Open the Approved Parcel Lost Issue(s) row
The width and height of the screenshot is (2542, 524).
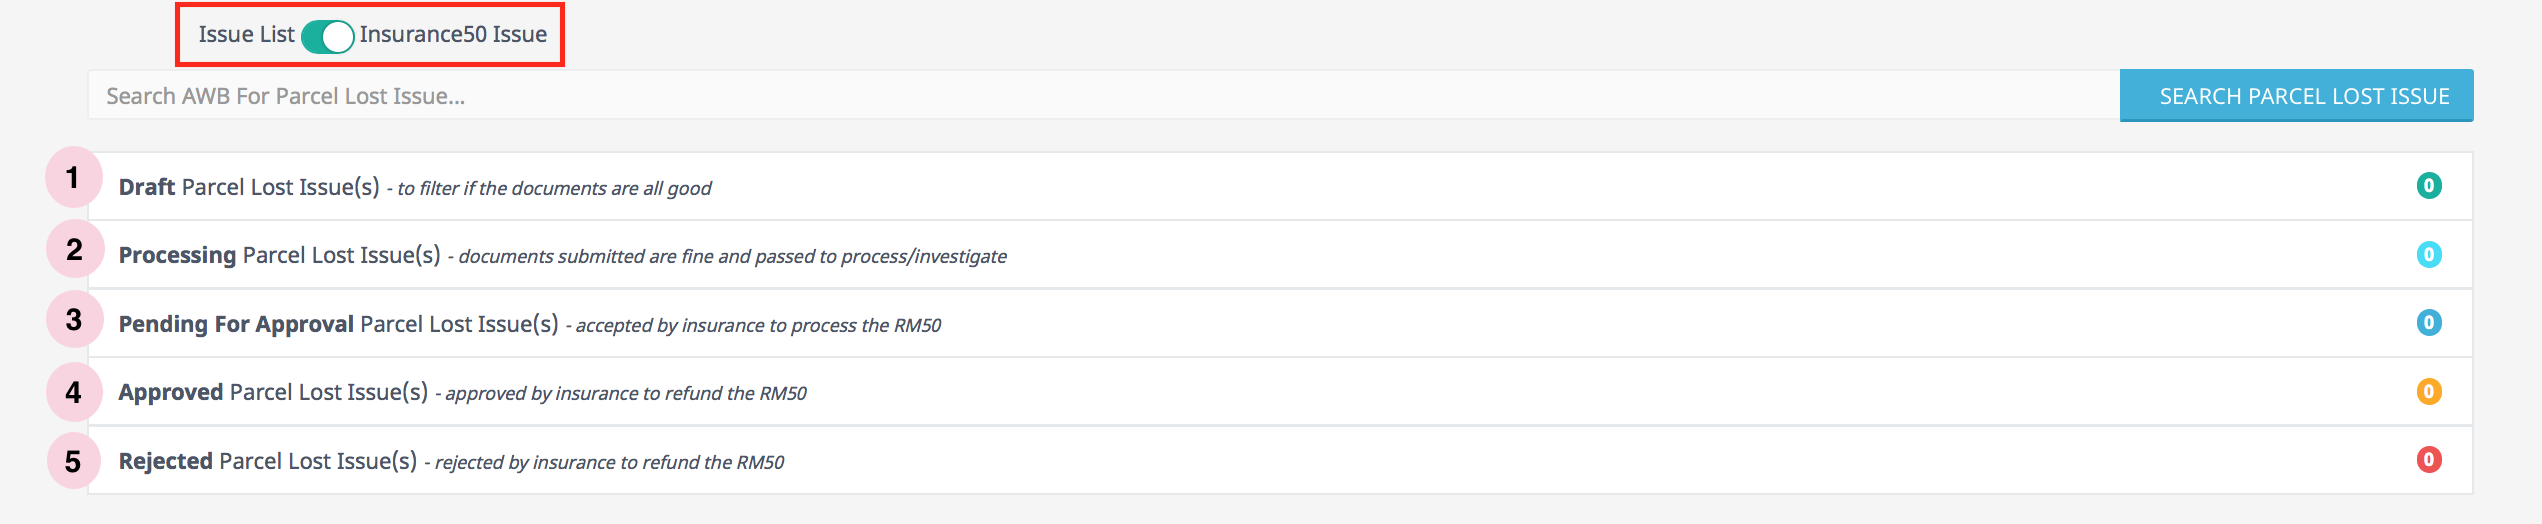tap(273, 392)
